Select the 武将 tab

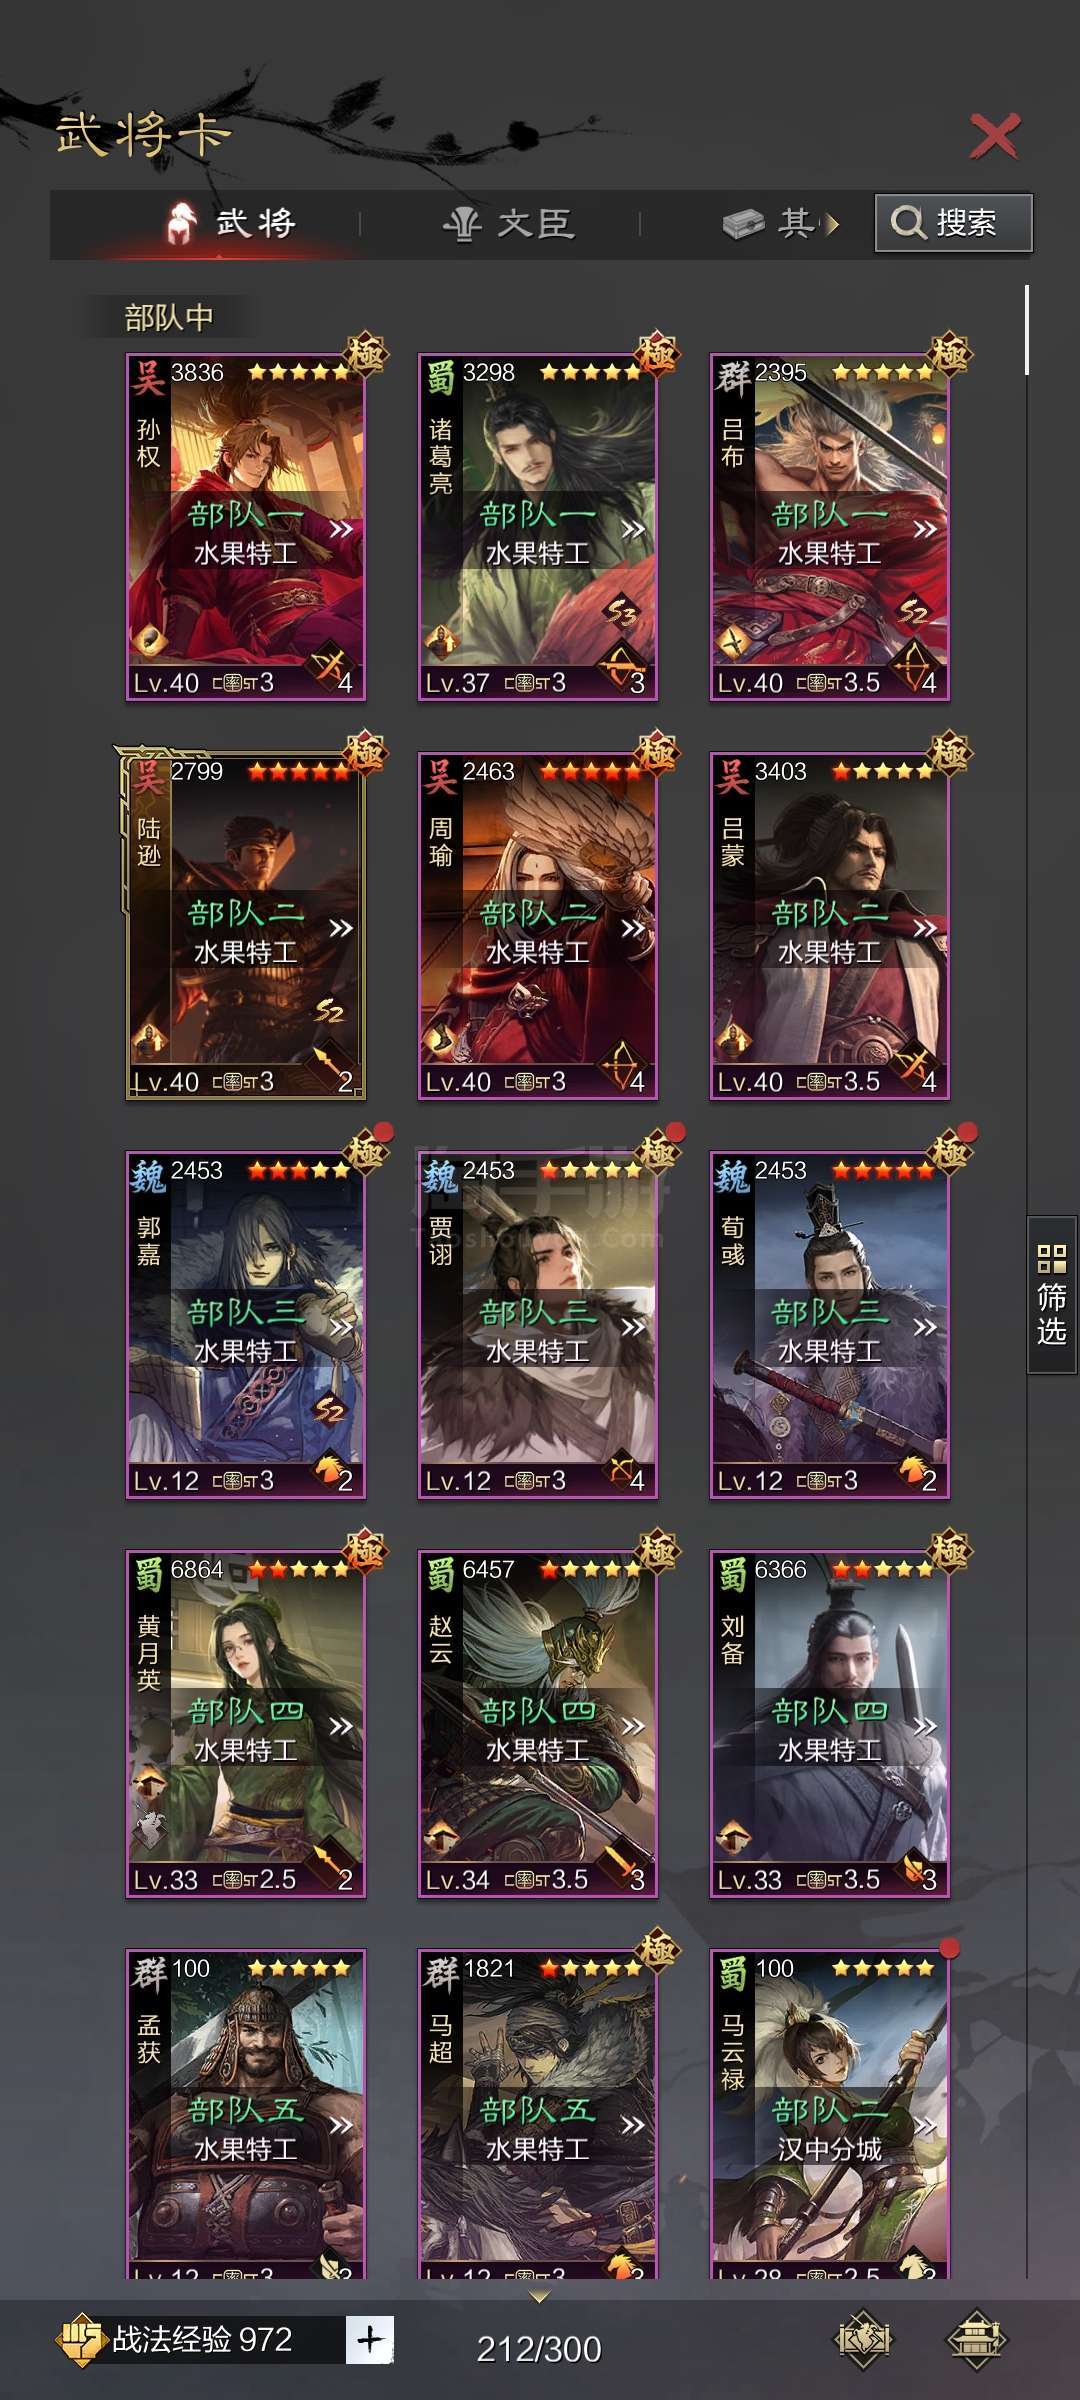click(x=231, y=222)
